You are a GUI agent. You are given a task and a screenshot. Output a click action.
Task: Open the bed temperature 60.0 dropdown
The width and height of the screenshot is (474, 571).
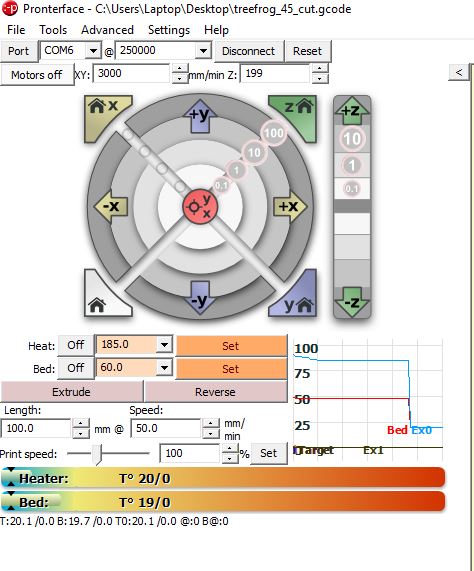pyautogui.click(x=165, y=368)
